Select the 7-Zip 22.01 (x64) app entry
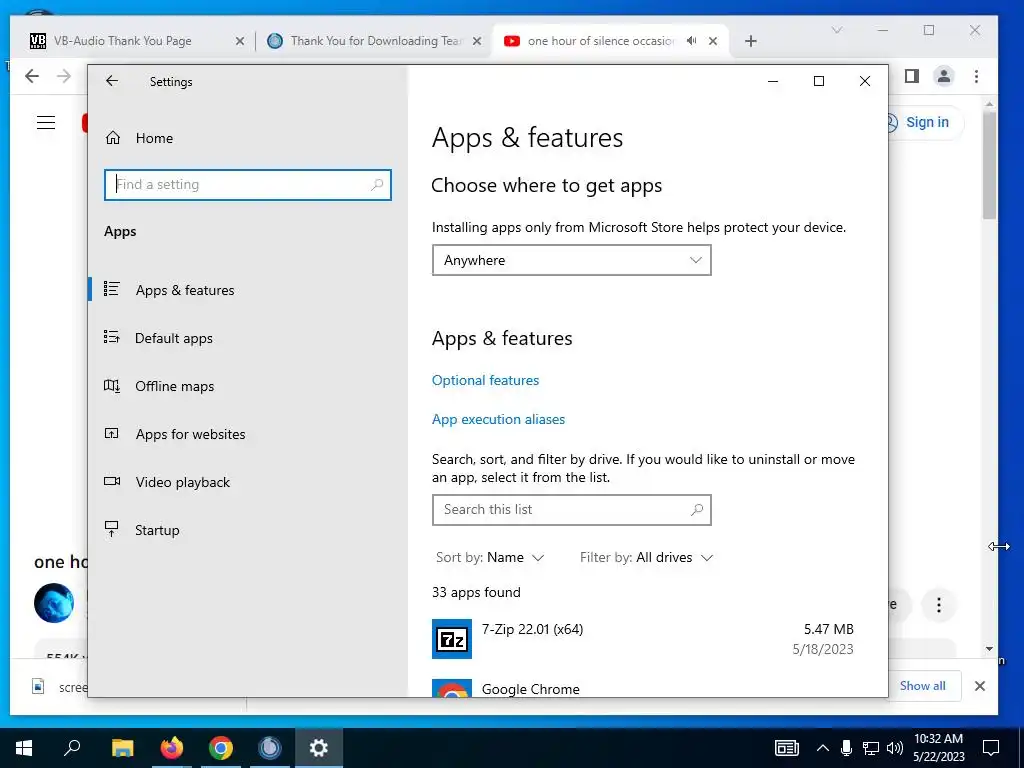Viewport: 1024px width, 768px height. click(x=643, y=639)
